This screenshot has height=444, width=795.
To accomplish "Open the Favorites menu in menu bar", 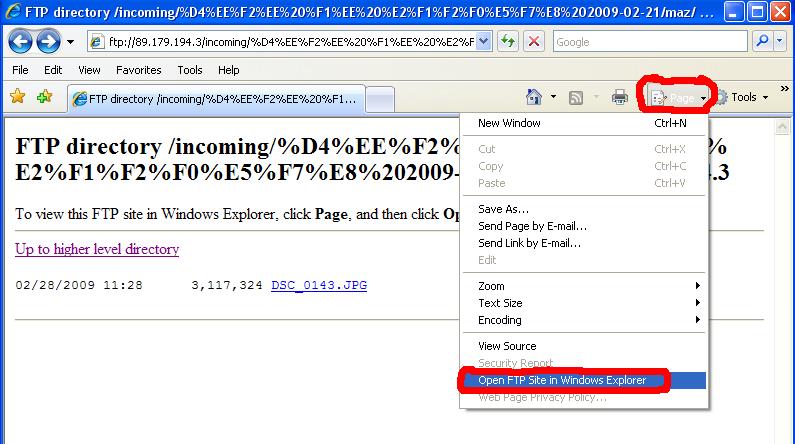I will pyautogui.click(x=138, y=70).
